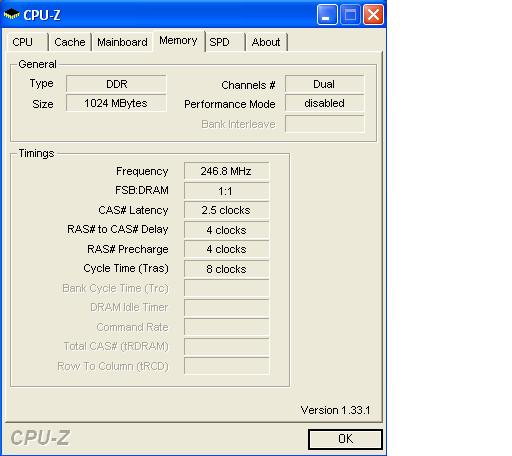Click CAS# Latency value 2.5 clocks
512x456 pixels.
[x=226, y=210]
